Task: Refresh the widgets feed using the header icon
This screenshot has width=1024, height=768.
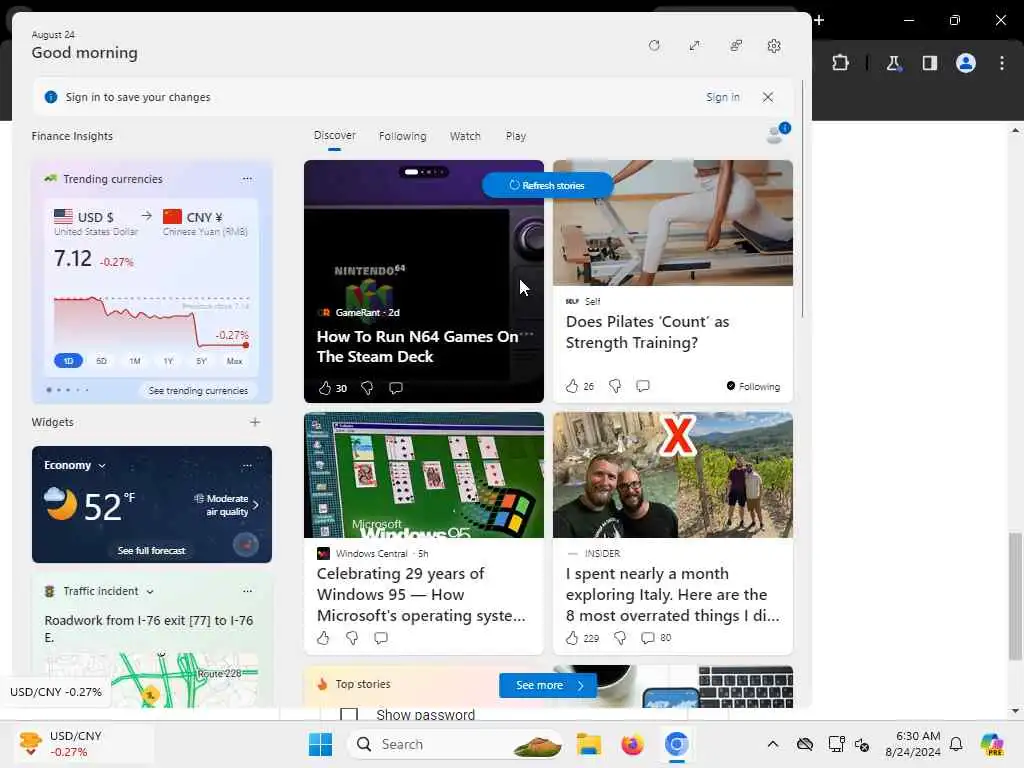Action: (654, 46)
